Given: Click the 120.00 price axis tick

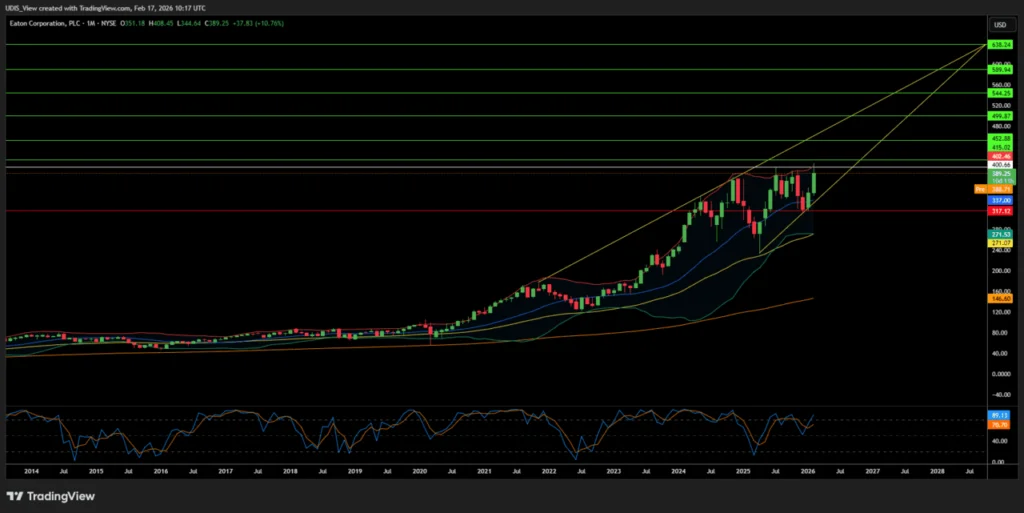Looking at the screenshot, I should (x=1000, y=312).
